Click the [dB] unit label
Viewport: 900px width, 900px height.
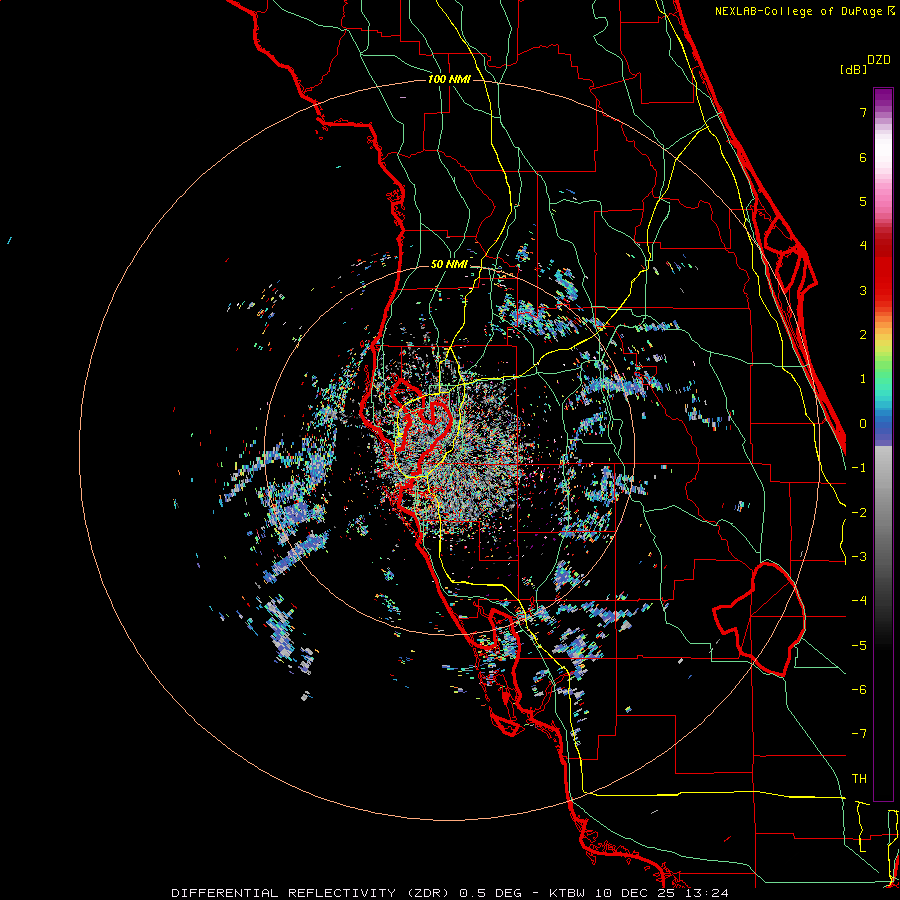point(854,69)
